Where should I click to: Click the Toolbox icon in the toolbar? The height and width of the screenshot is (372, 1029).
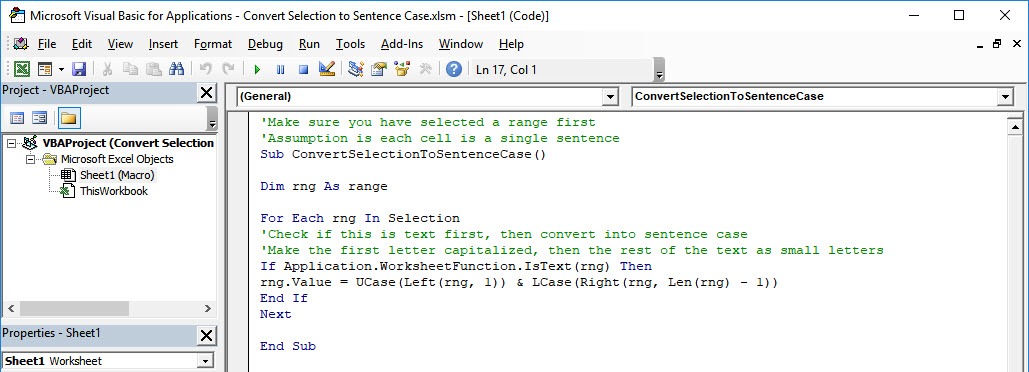pyautogui.click(x=425, y=69)
